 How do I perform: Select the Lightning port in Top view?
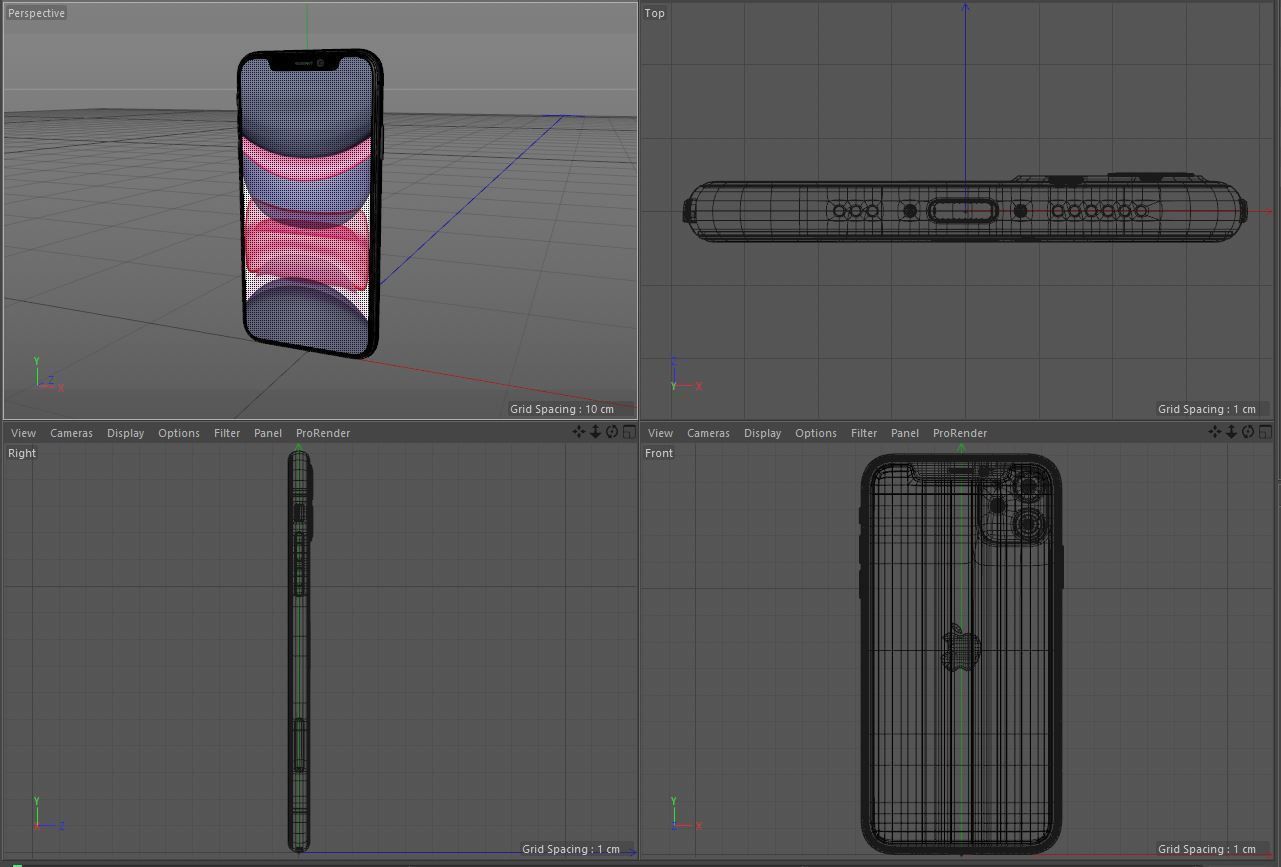point(964,211)
